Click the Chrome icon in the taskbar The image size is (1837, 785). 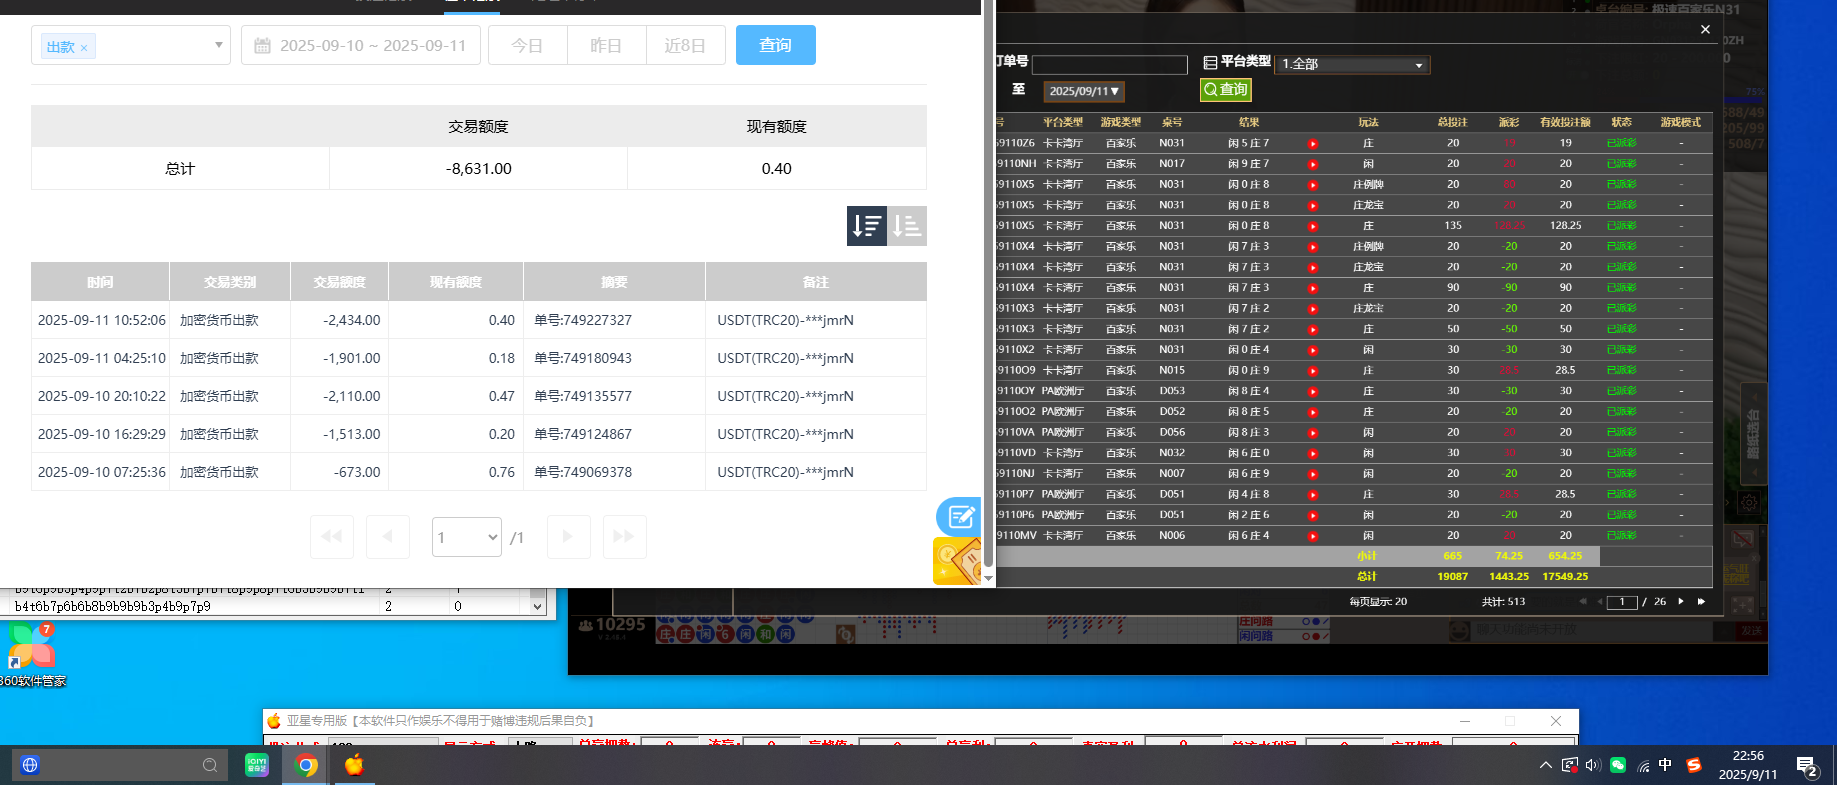click(x=307, y=765)
